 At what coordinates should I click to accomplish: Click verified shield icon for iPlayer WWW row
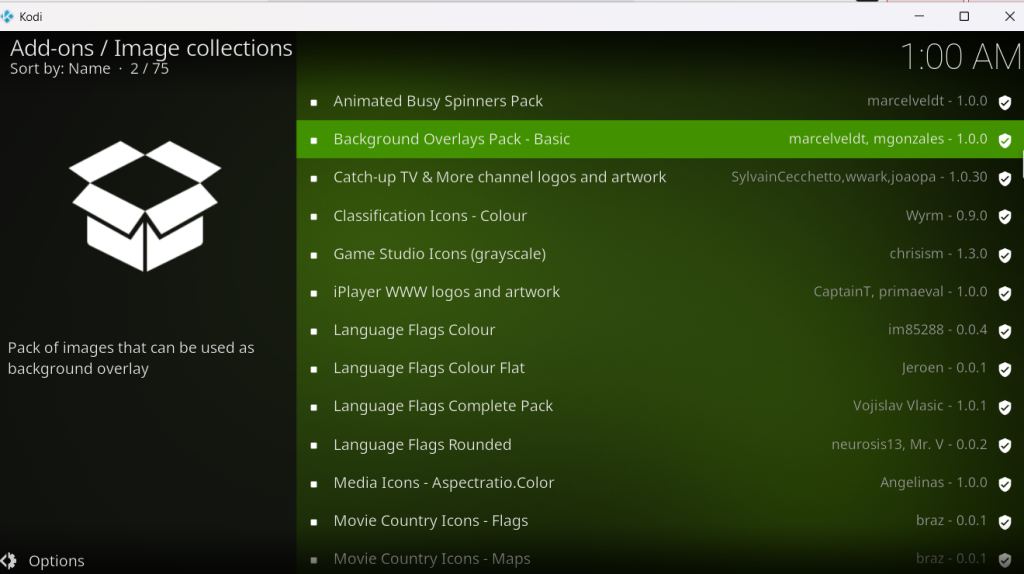1005,293
